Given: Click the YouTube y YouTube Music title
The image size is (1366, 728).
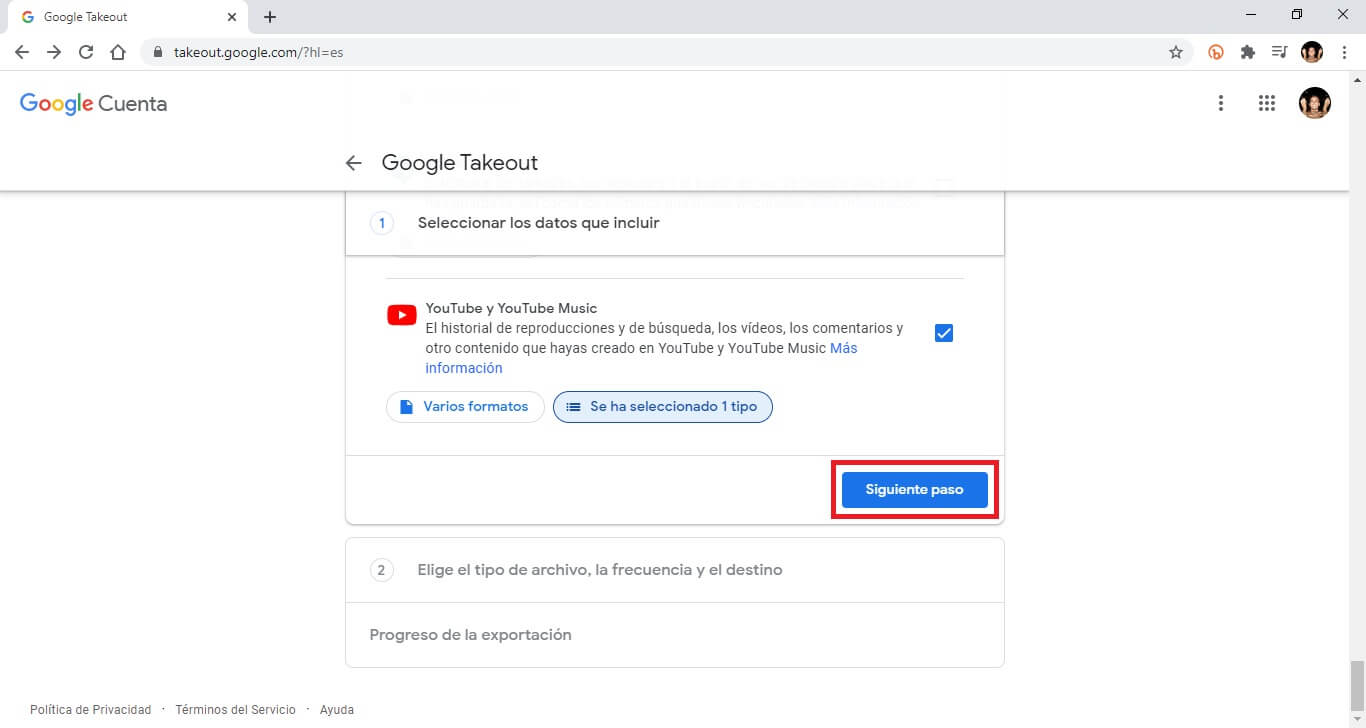Looking at the screenshot, I should [511, 308].
